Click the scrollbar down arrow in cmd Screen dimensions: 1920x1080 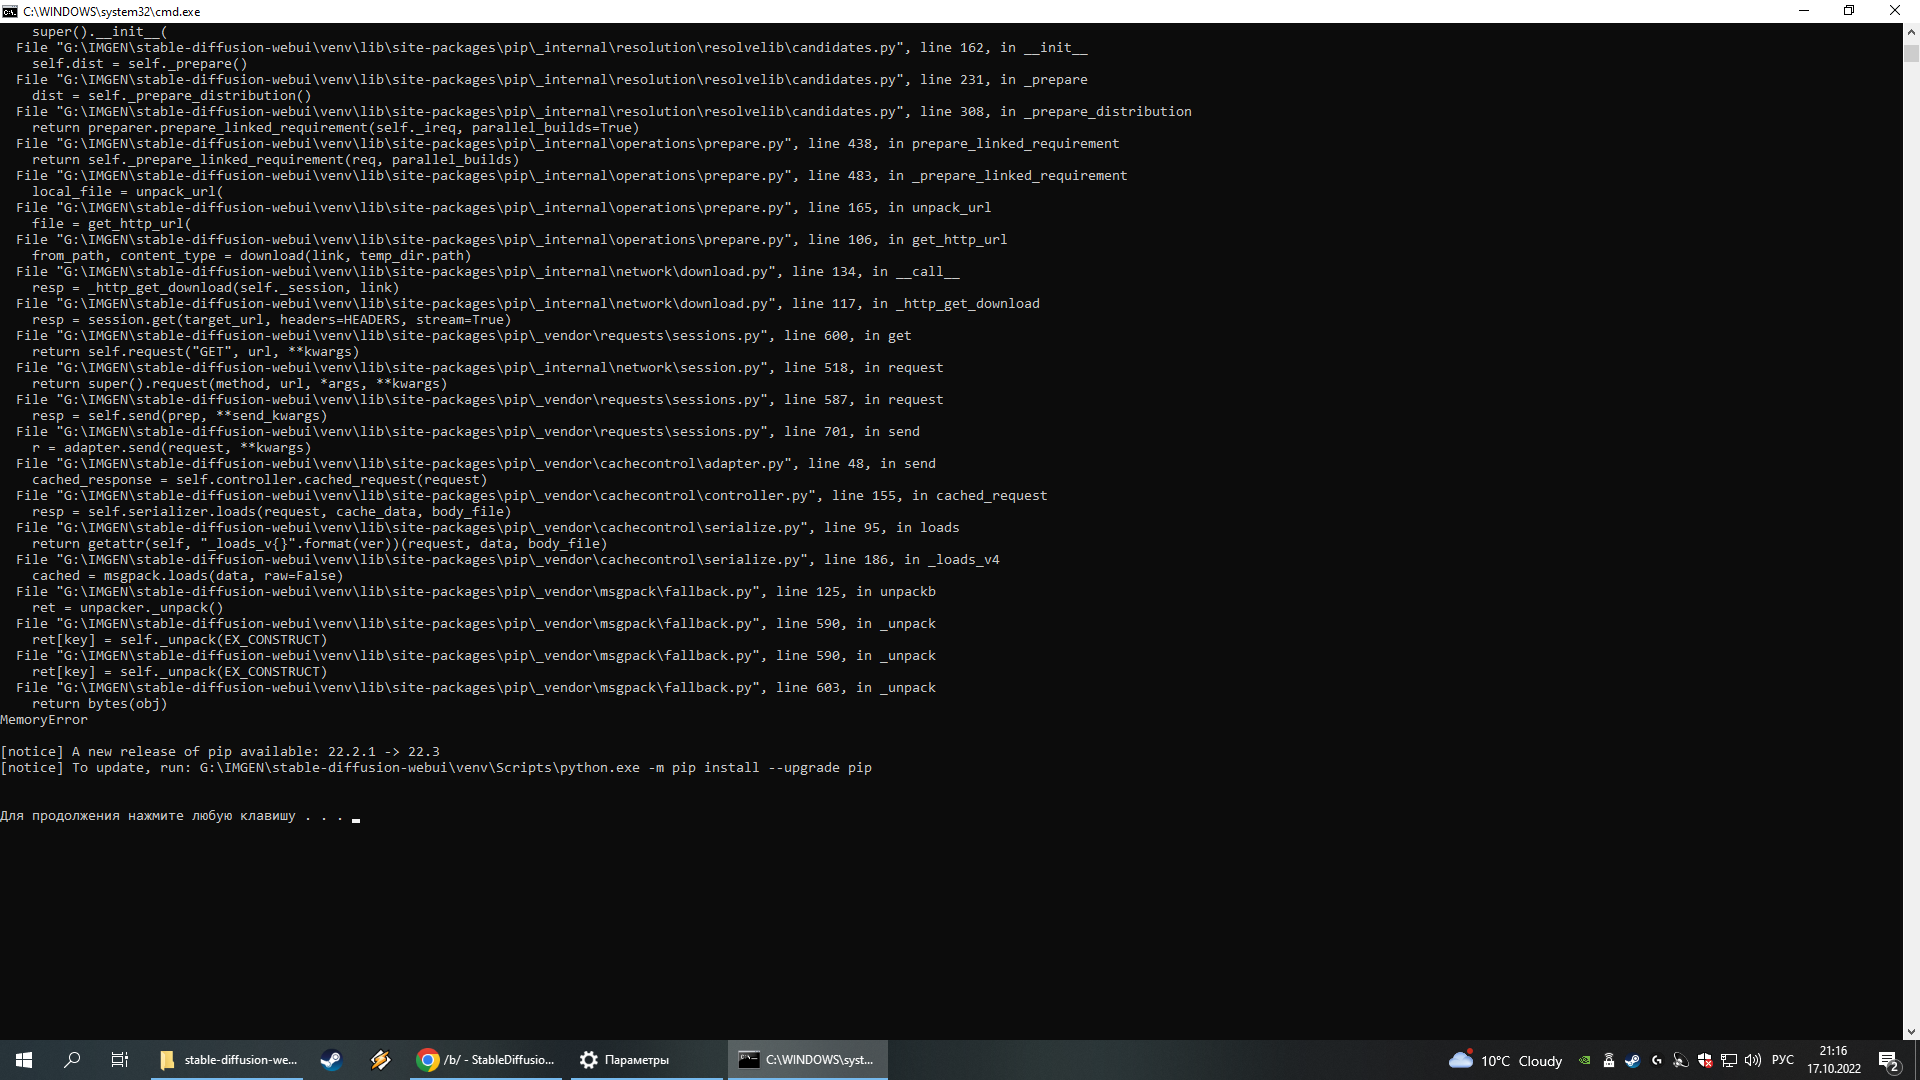(1911, 1032)
